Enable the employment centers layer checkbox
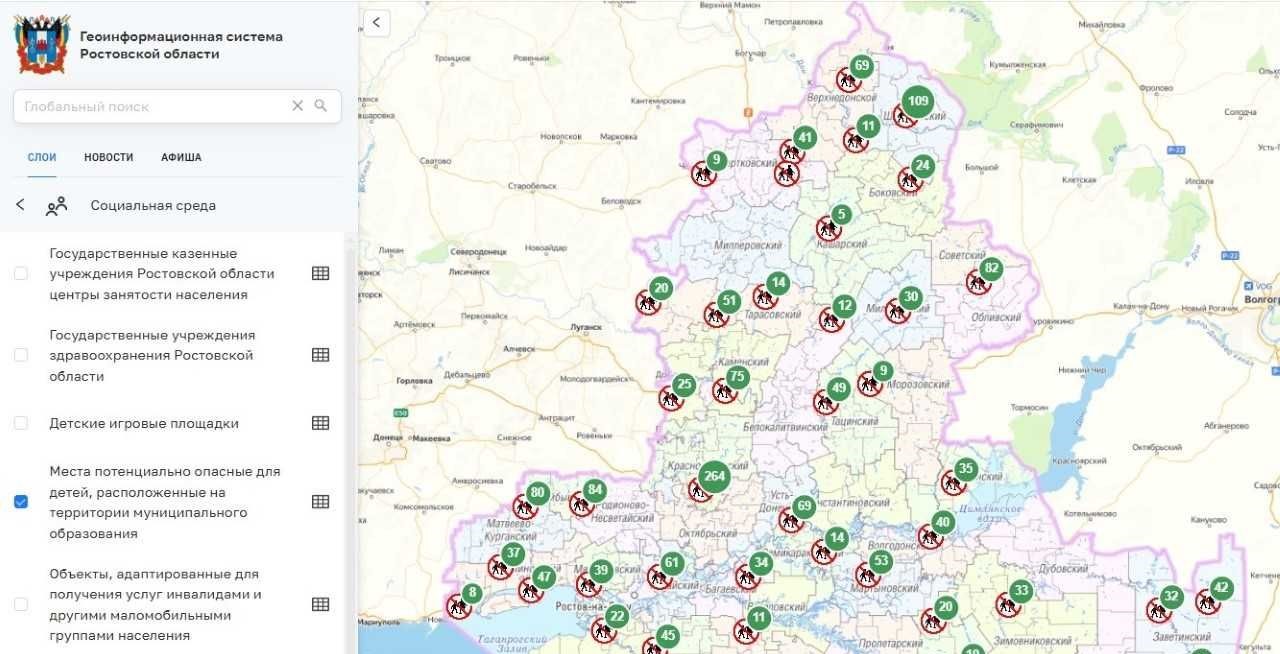The image size is (1280, 654). 21,274
